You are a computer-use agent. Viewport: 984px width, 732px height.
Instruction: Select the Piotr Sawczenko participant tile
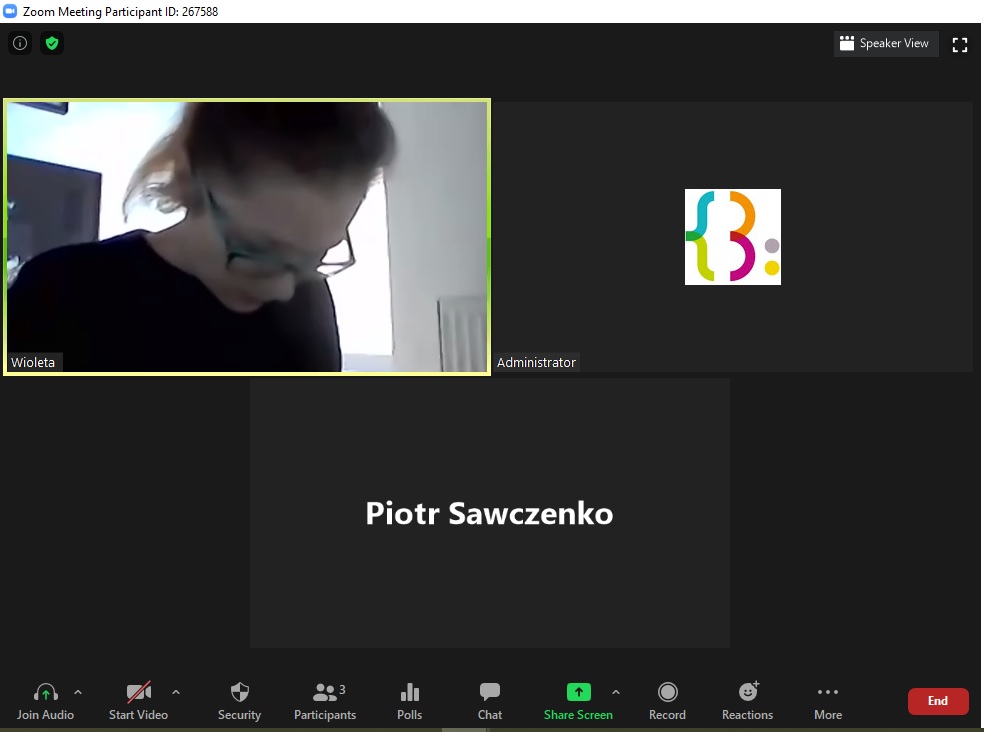point(489,513)
